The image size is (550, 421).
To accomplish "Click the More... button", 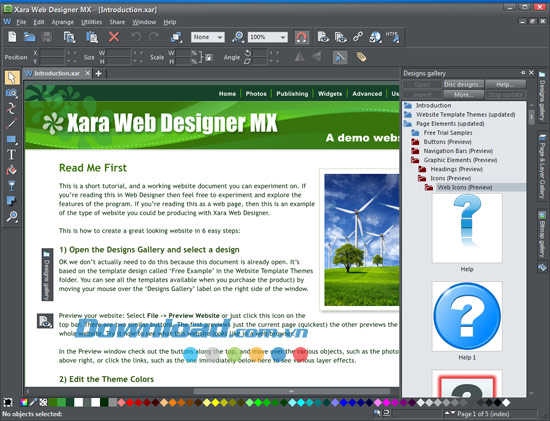I will pyautogui.click(x=464, y=94).
